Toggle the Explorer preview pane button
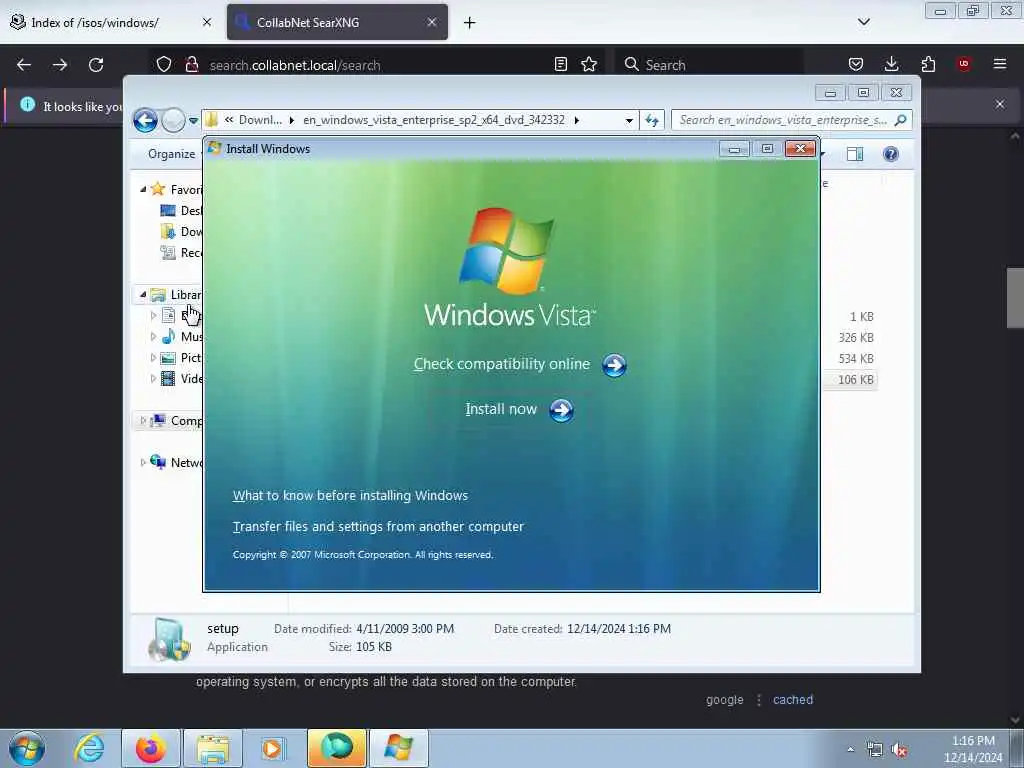Screen dimensions: 1024x768 pyautogui.click(x=855, y=154)
